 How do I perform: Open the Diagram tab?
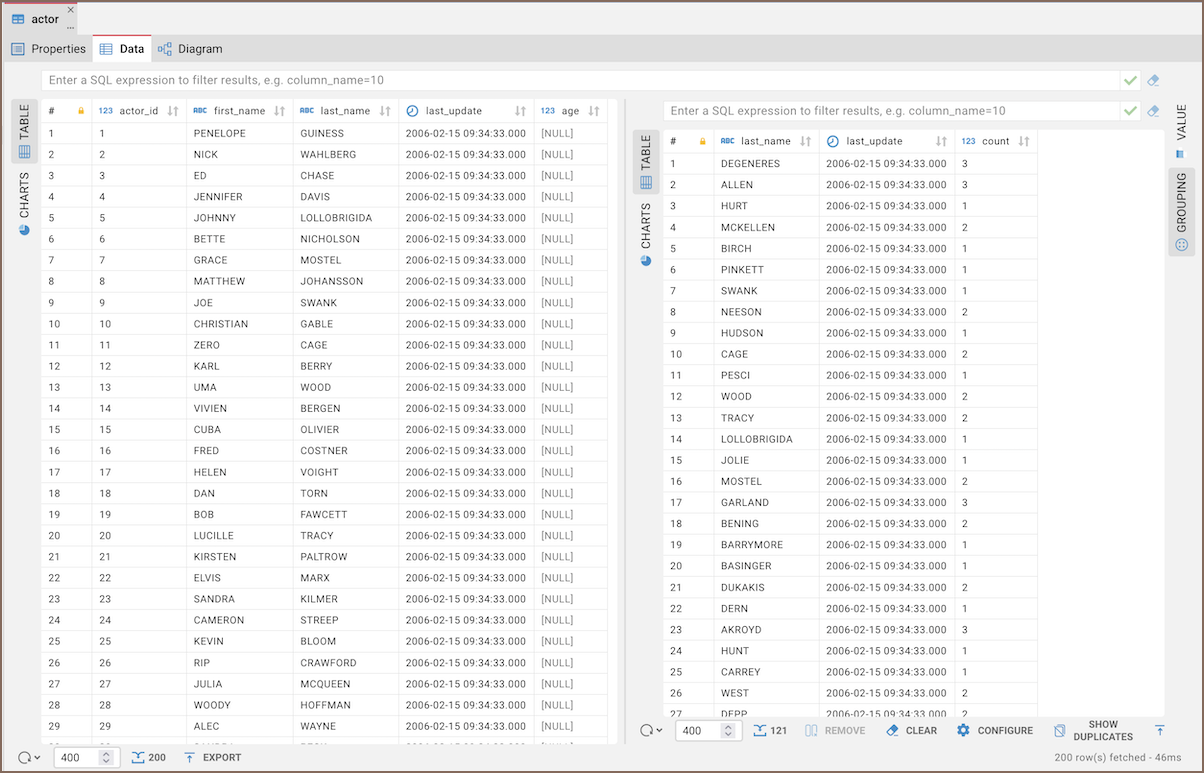190,49
